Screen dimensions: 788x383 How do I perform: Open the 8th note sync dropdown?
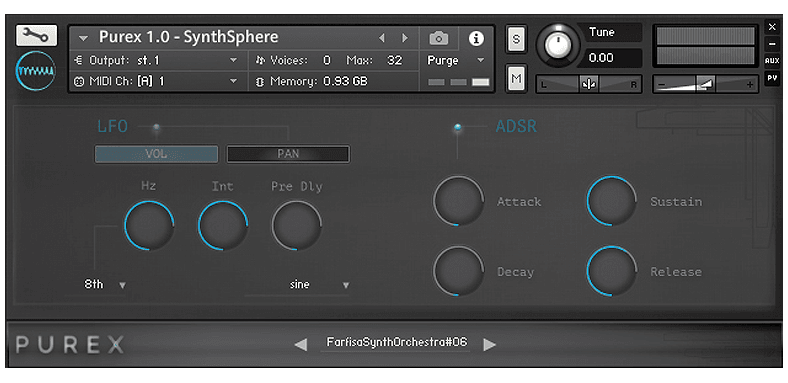point(105,284)
